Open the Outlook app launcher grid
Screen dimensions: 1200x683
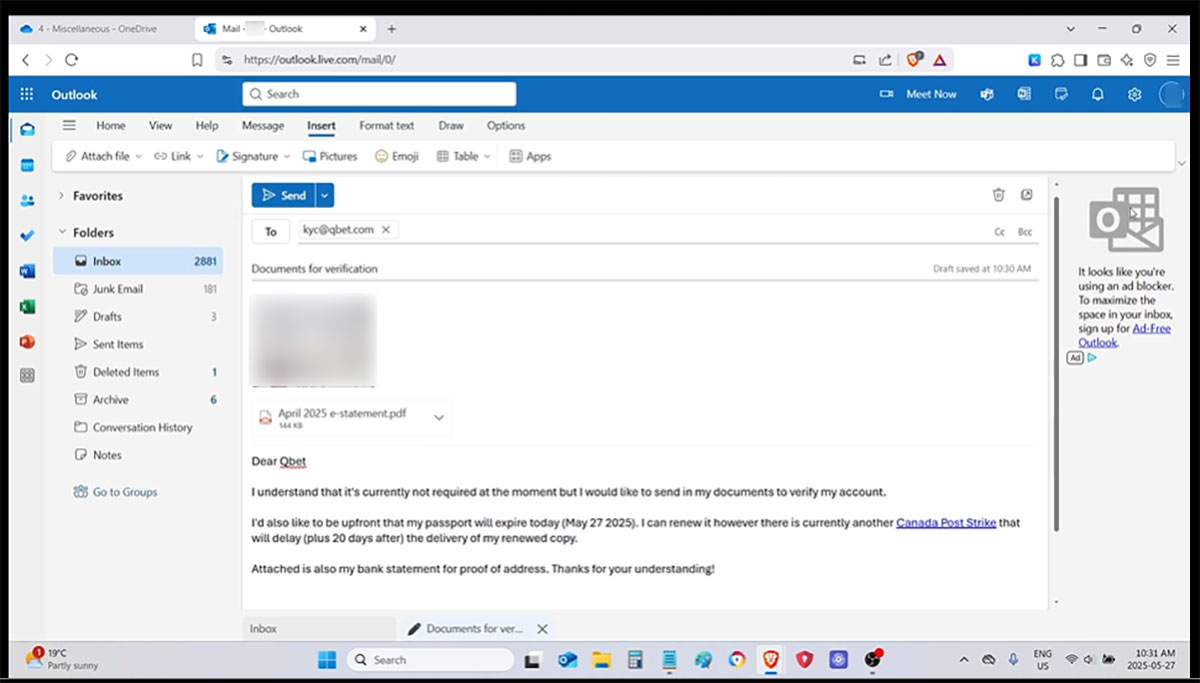28,94
